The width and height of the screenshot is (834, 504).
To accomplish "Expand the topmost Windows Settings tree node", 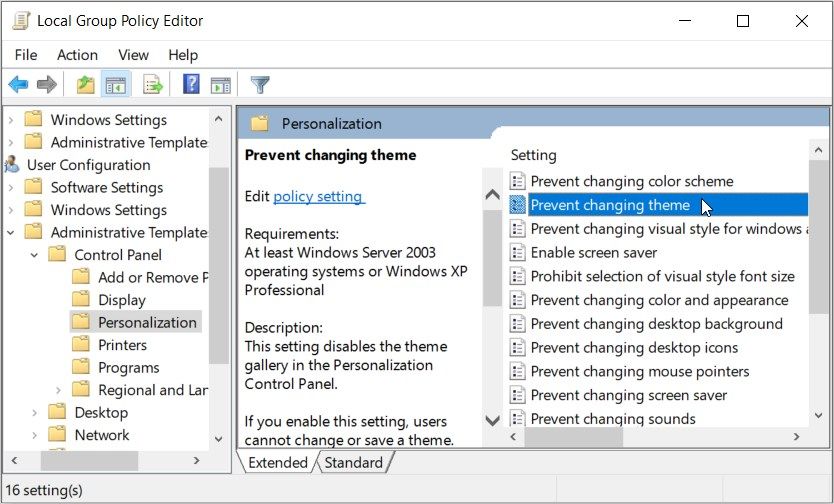I will coord(11,120).
